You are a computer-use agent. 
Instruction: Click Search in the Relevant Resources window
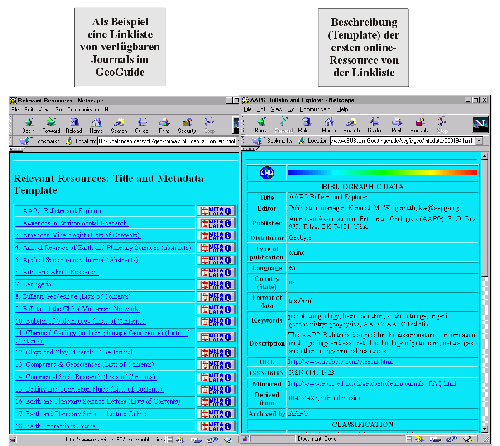[119, 126]
